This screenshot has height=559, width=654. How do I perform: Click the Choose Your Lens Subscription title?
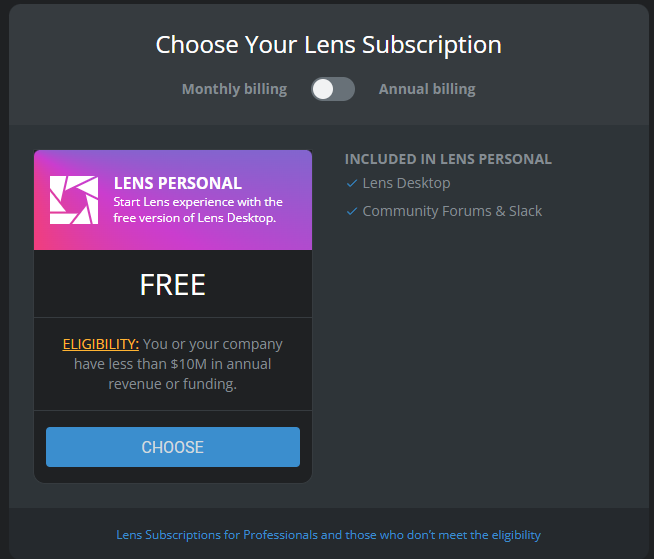(x=329, y=45)
